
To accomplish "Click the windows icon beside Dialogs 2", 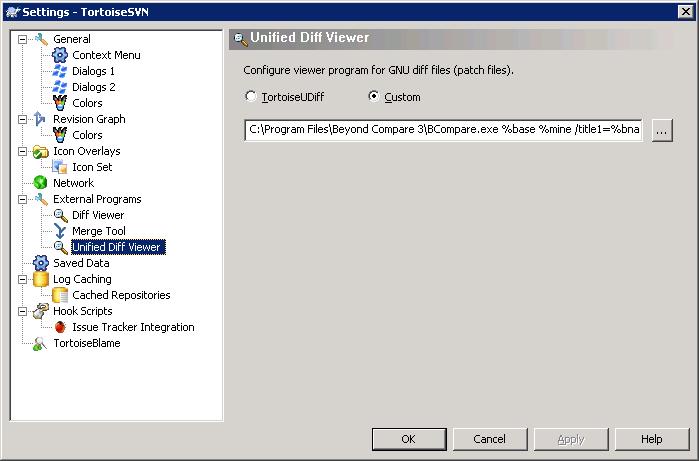I will [x=60, y=87].
